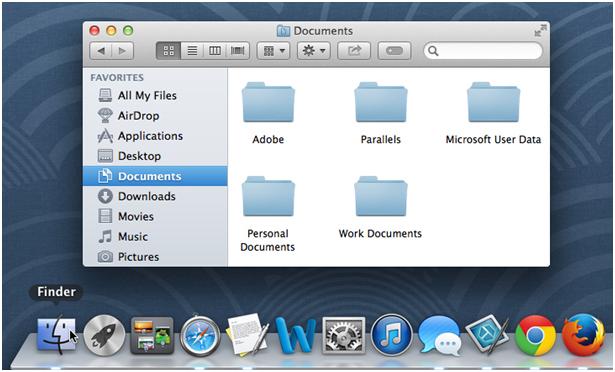Click the Finder search field
Screen dimensions: 615x372
pos(483,51)
